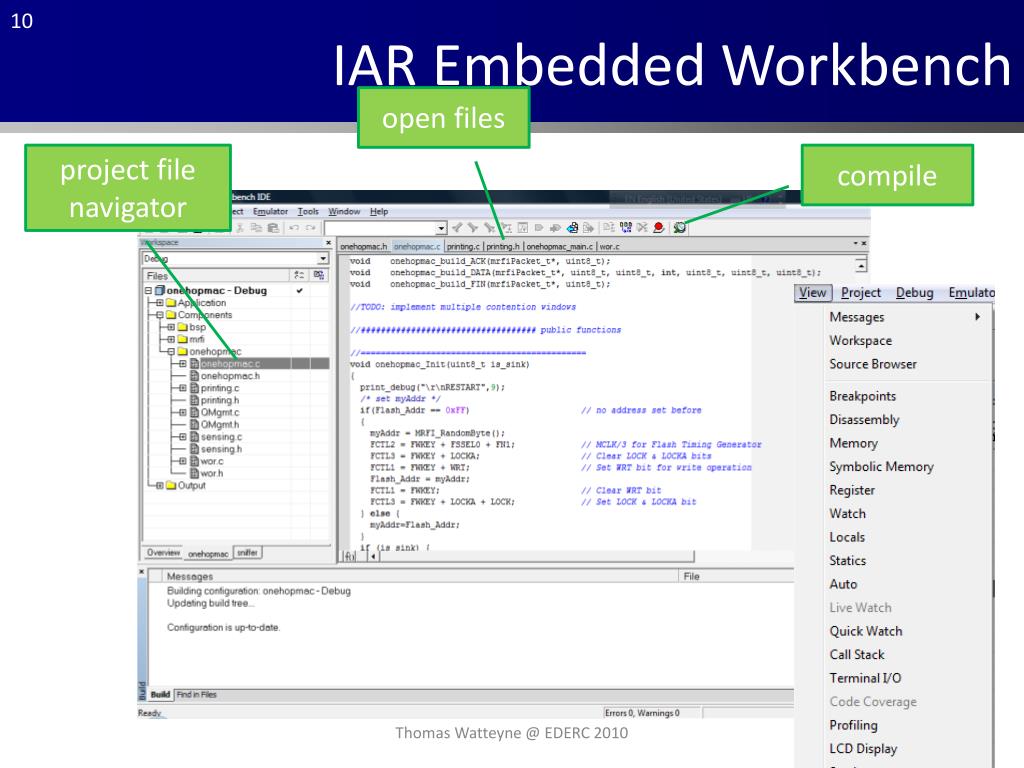
Task: Expand the mrfi folder node
Action: click(x=171, y=340)
